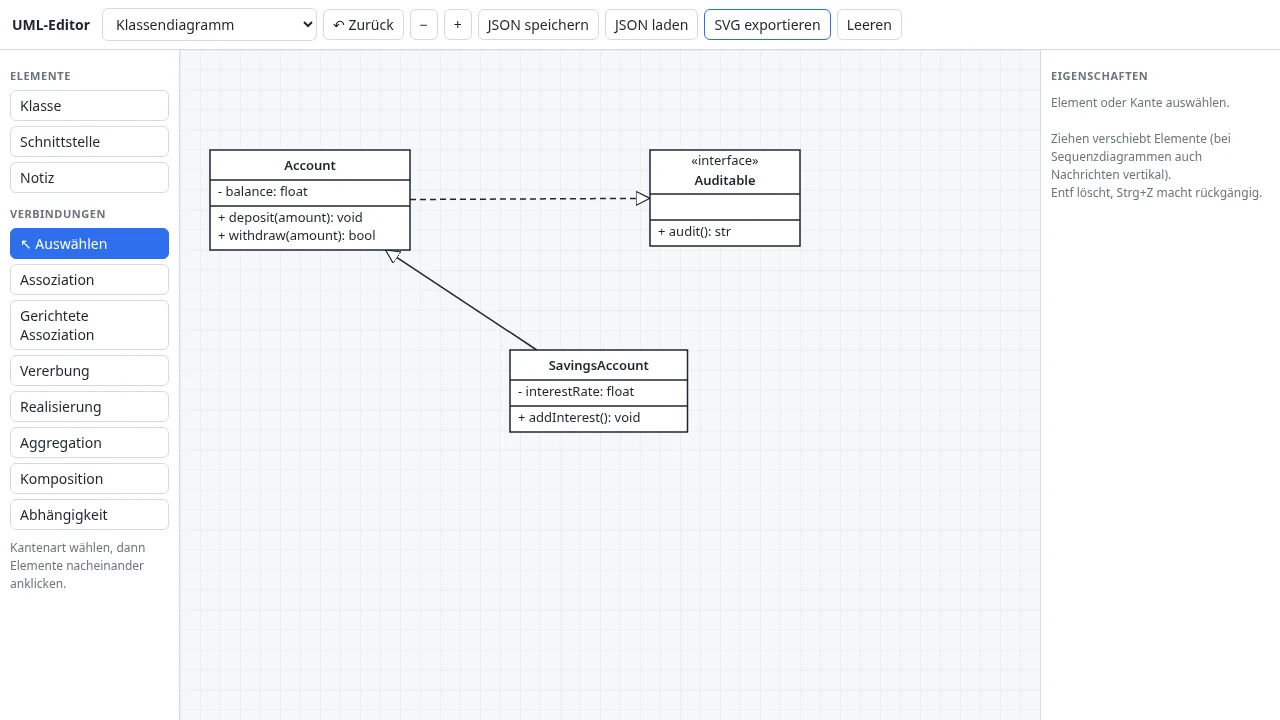Choose the Vererbung connection tool

click(x=89, y=371)
